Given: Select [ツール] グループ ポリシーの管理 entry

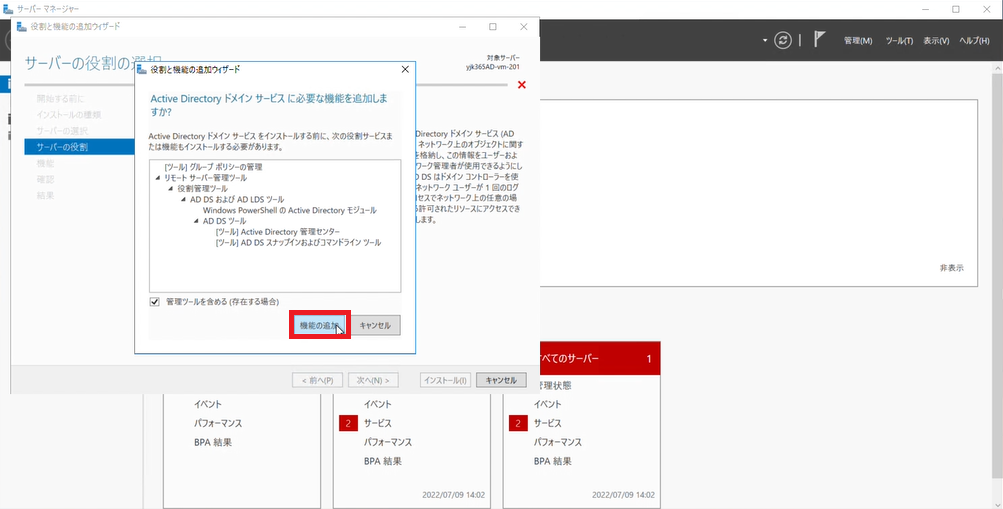Looking at the screenshot, I should (213, 167).
